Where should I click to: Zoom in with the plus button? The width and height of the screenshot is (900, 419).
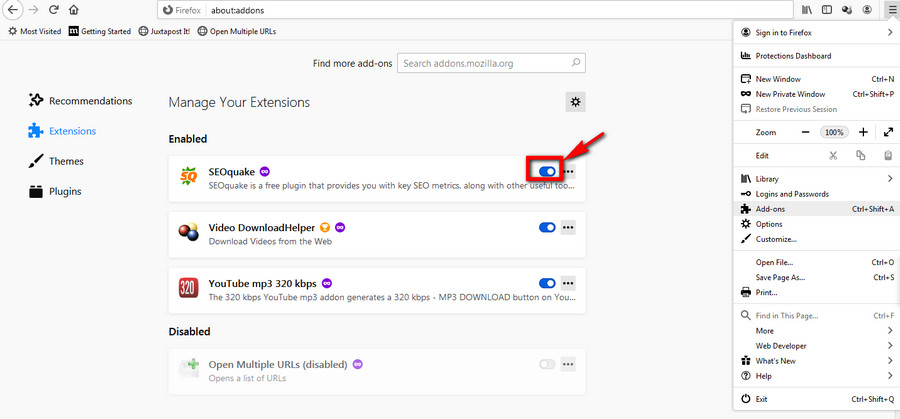(x=863, y=132)
